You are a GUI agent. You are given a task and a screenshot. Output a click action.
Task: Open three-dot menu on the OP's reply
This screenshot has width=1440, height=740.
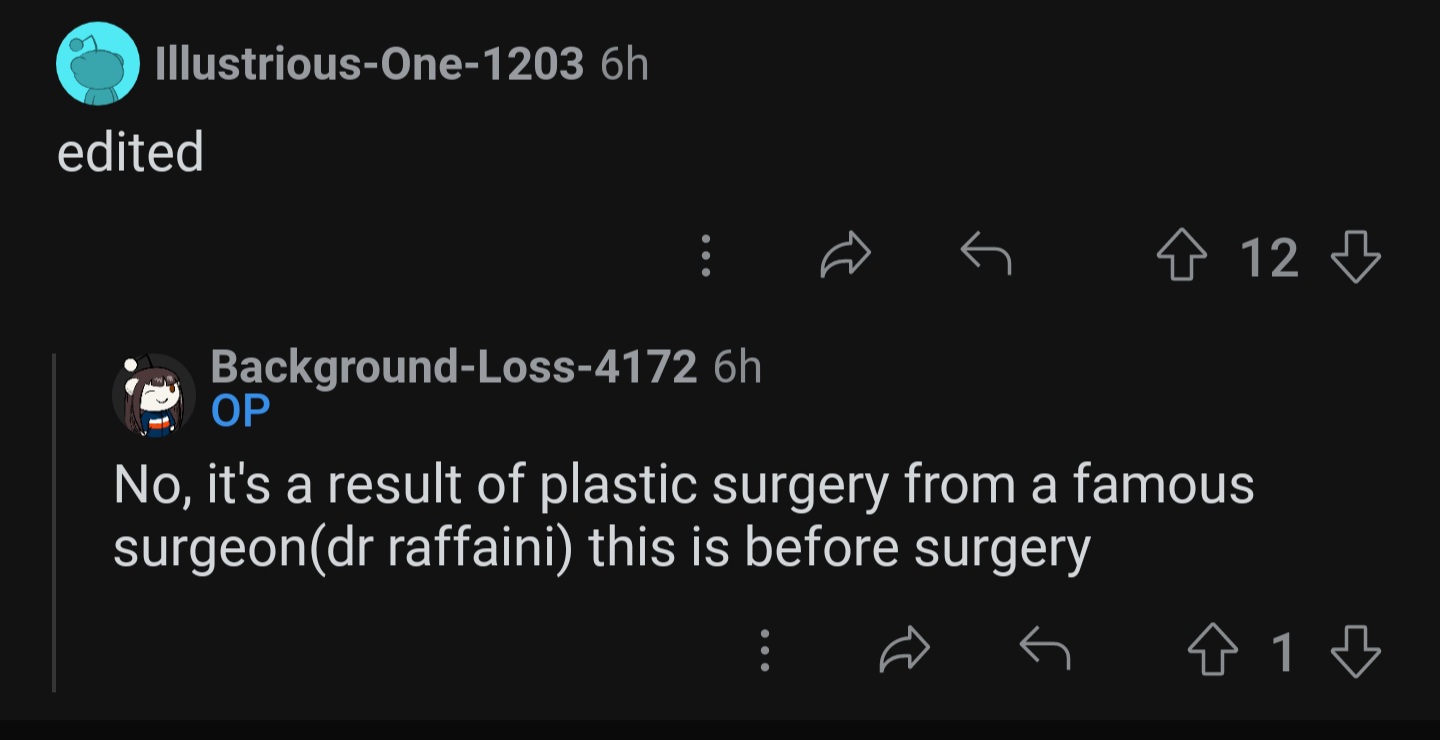click(765, 650)
